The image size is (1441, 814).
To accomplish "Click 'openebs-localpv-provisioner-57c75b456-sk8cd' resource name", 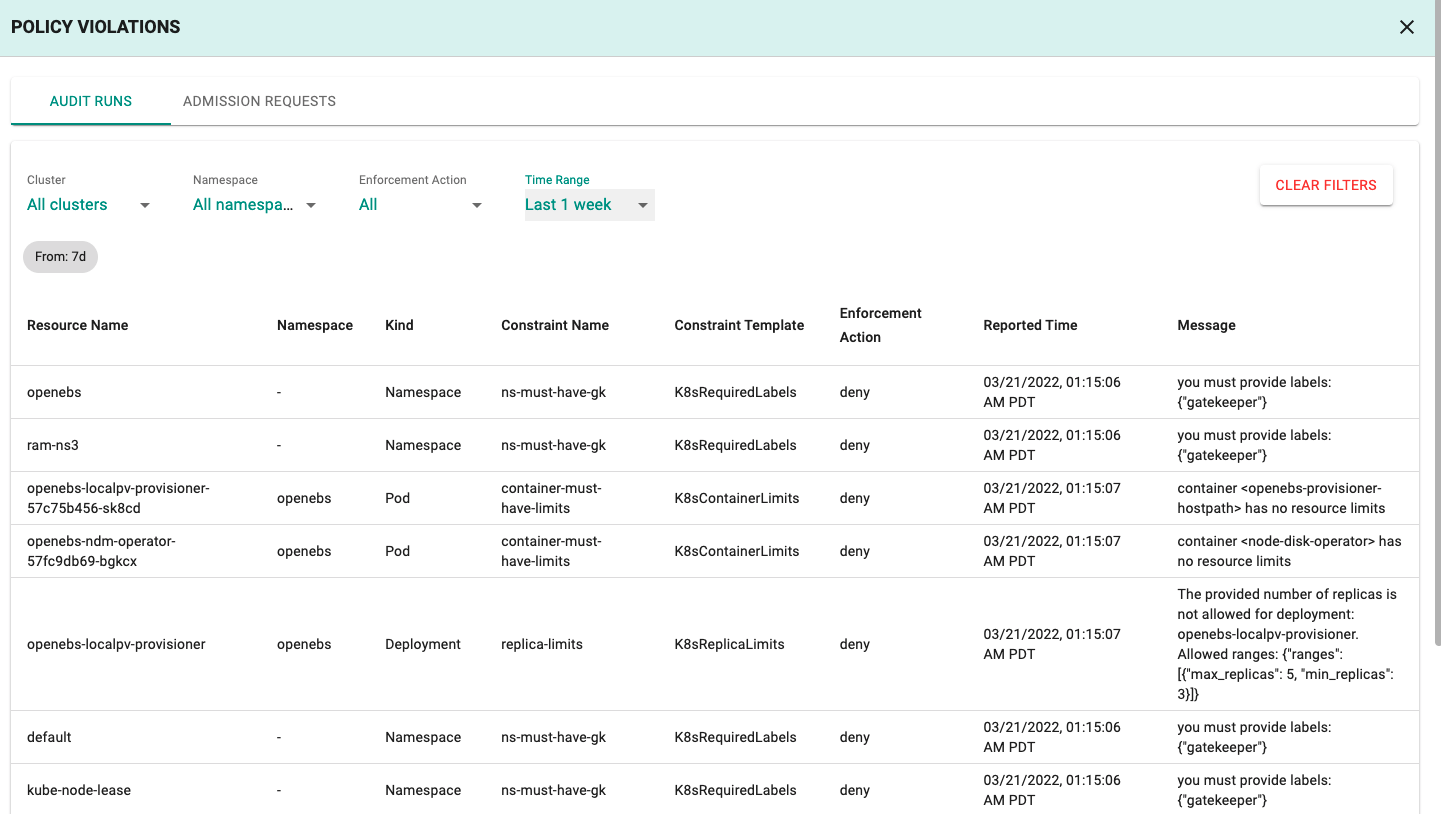I will [x=118, y=498].
